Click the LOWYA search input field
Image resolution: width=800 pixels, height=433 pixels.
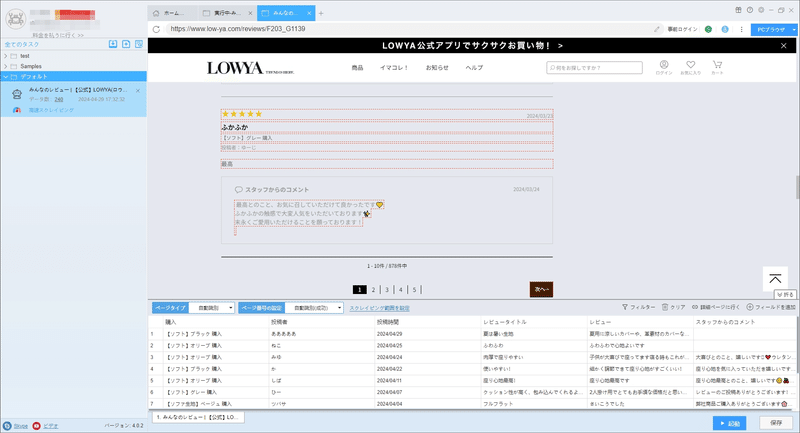pos(594,67)
